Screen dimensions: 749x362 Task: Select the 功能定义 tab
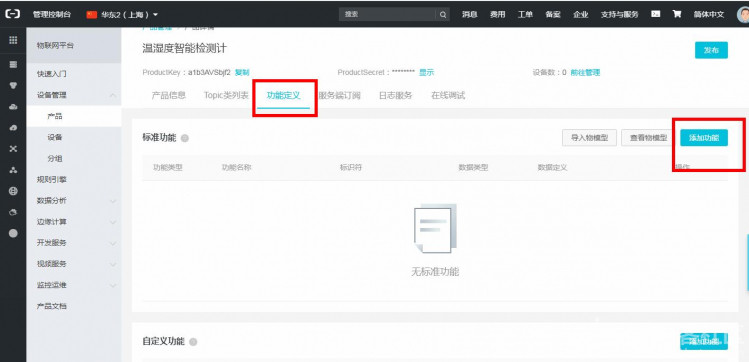(284, 96)
